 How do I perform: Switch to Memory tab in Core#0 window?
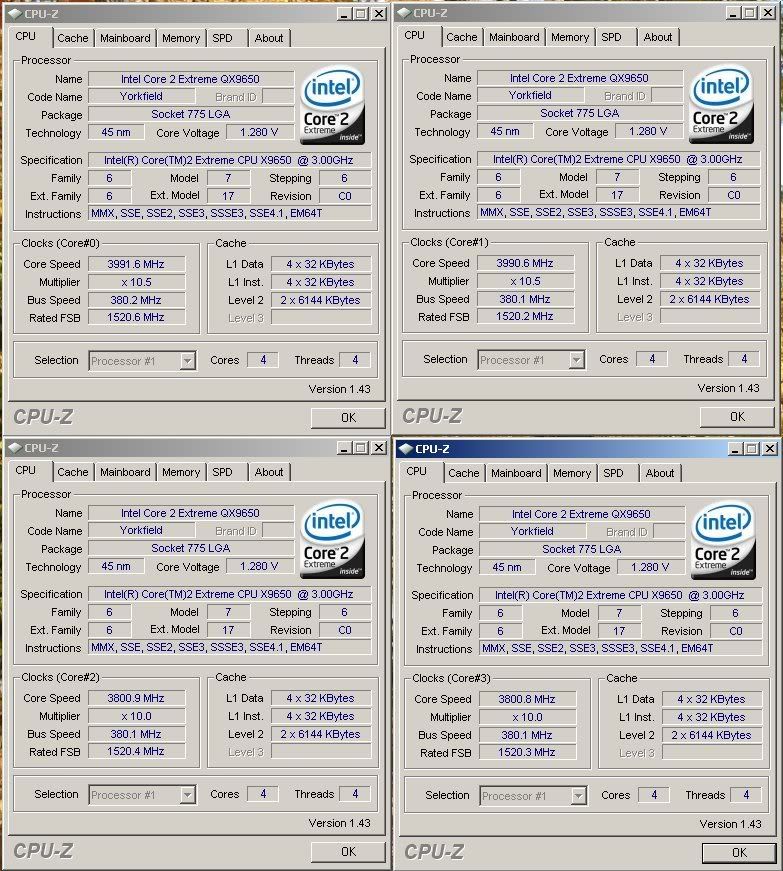181,38
